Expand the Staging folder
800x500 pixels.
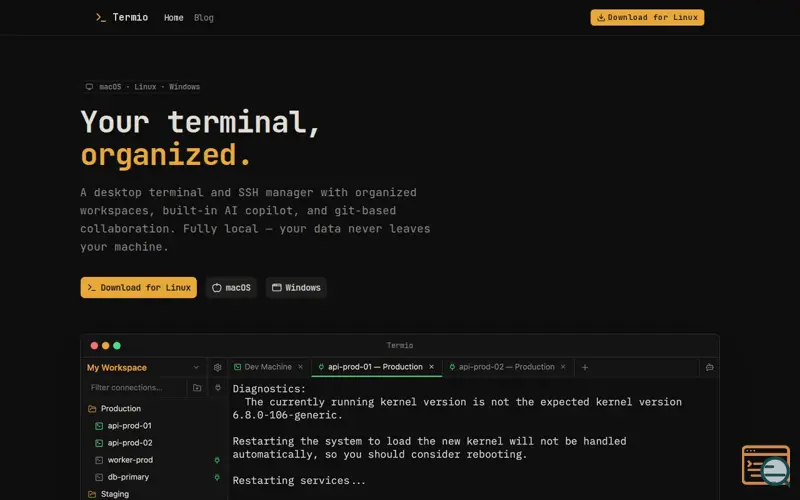[x=114, y=494]
